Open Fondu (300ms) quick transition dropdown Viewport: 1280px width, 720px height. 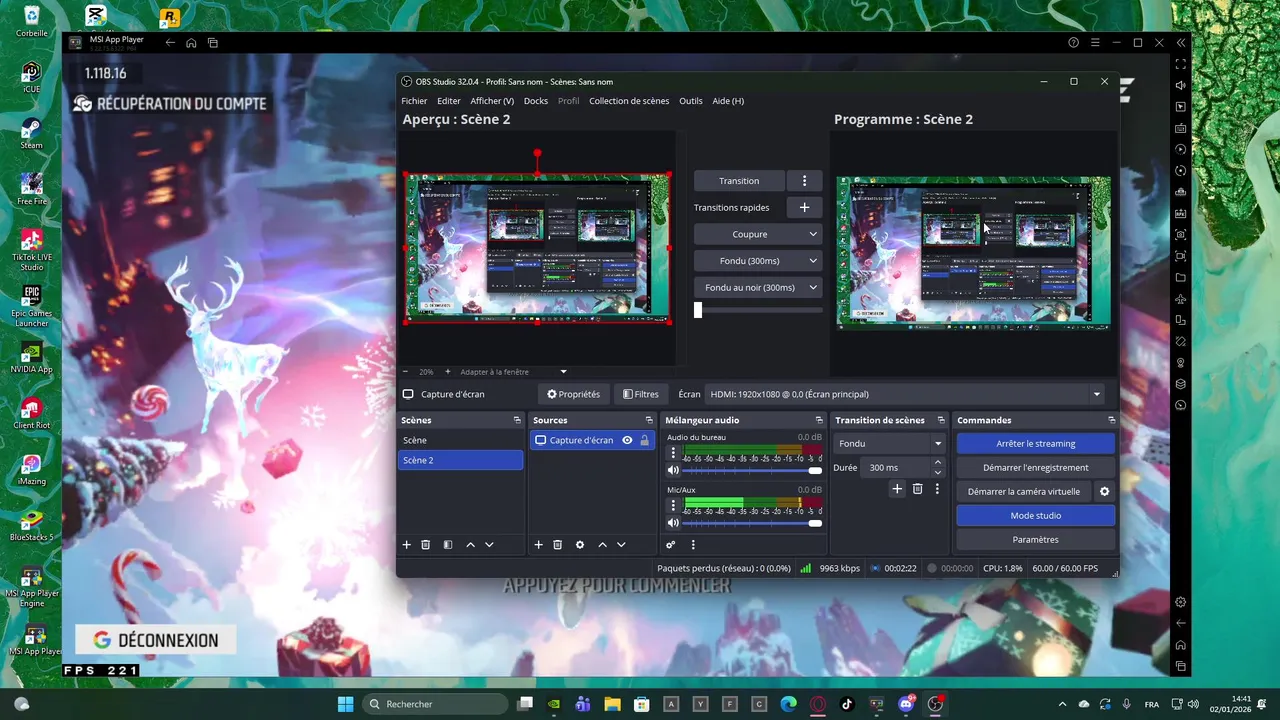click(758, 261)
